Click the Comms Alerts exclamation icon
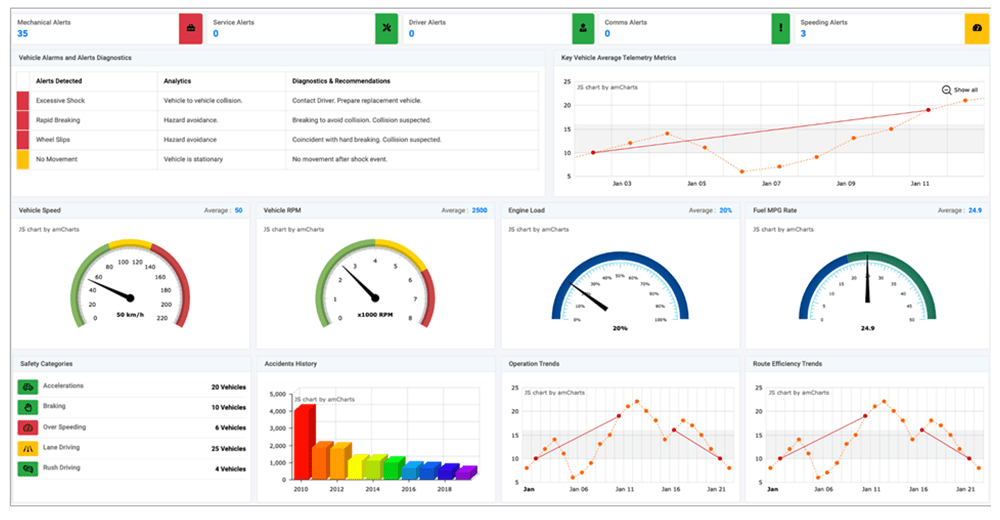This screenshot has width=1000, height=520. [x=780, y=29]
